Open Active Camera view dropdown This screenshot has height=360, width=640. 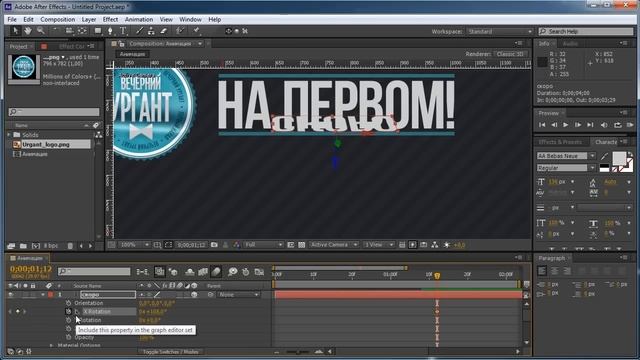(333, 245)
